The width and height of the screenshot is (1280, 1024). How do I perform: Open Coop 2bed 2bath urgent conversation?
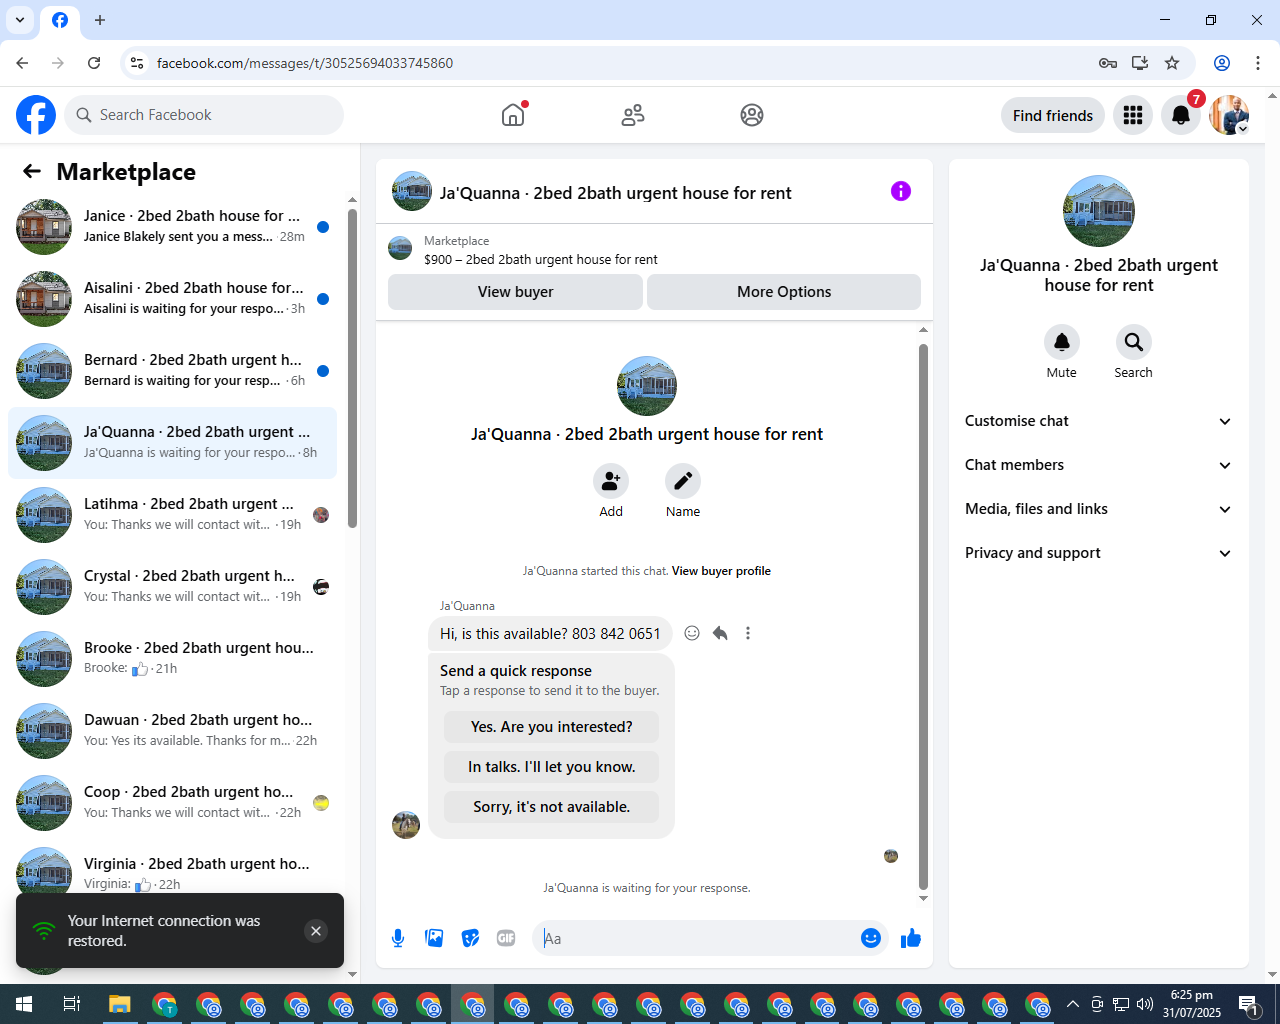[x=172, y=803]
